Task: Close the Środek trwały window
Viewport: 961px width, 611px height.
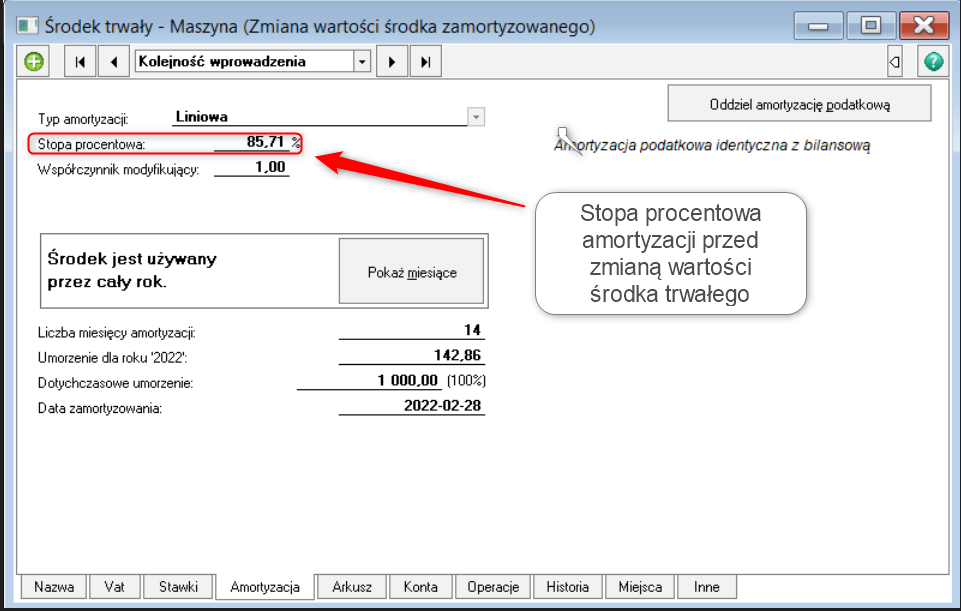Action: click(924, 26)
